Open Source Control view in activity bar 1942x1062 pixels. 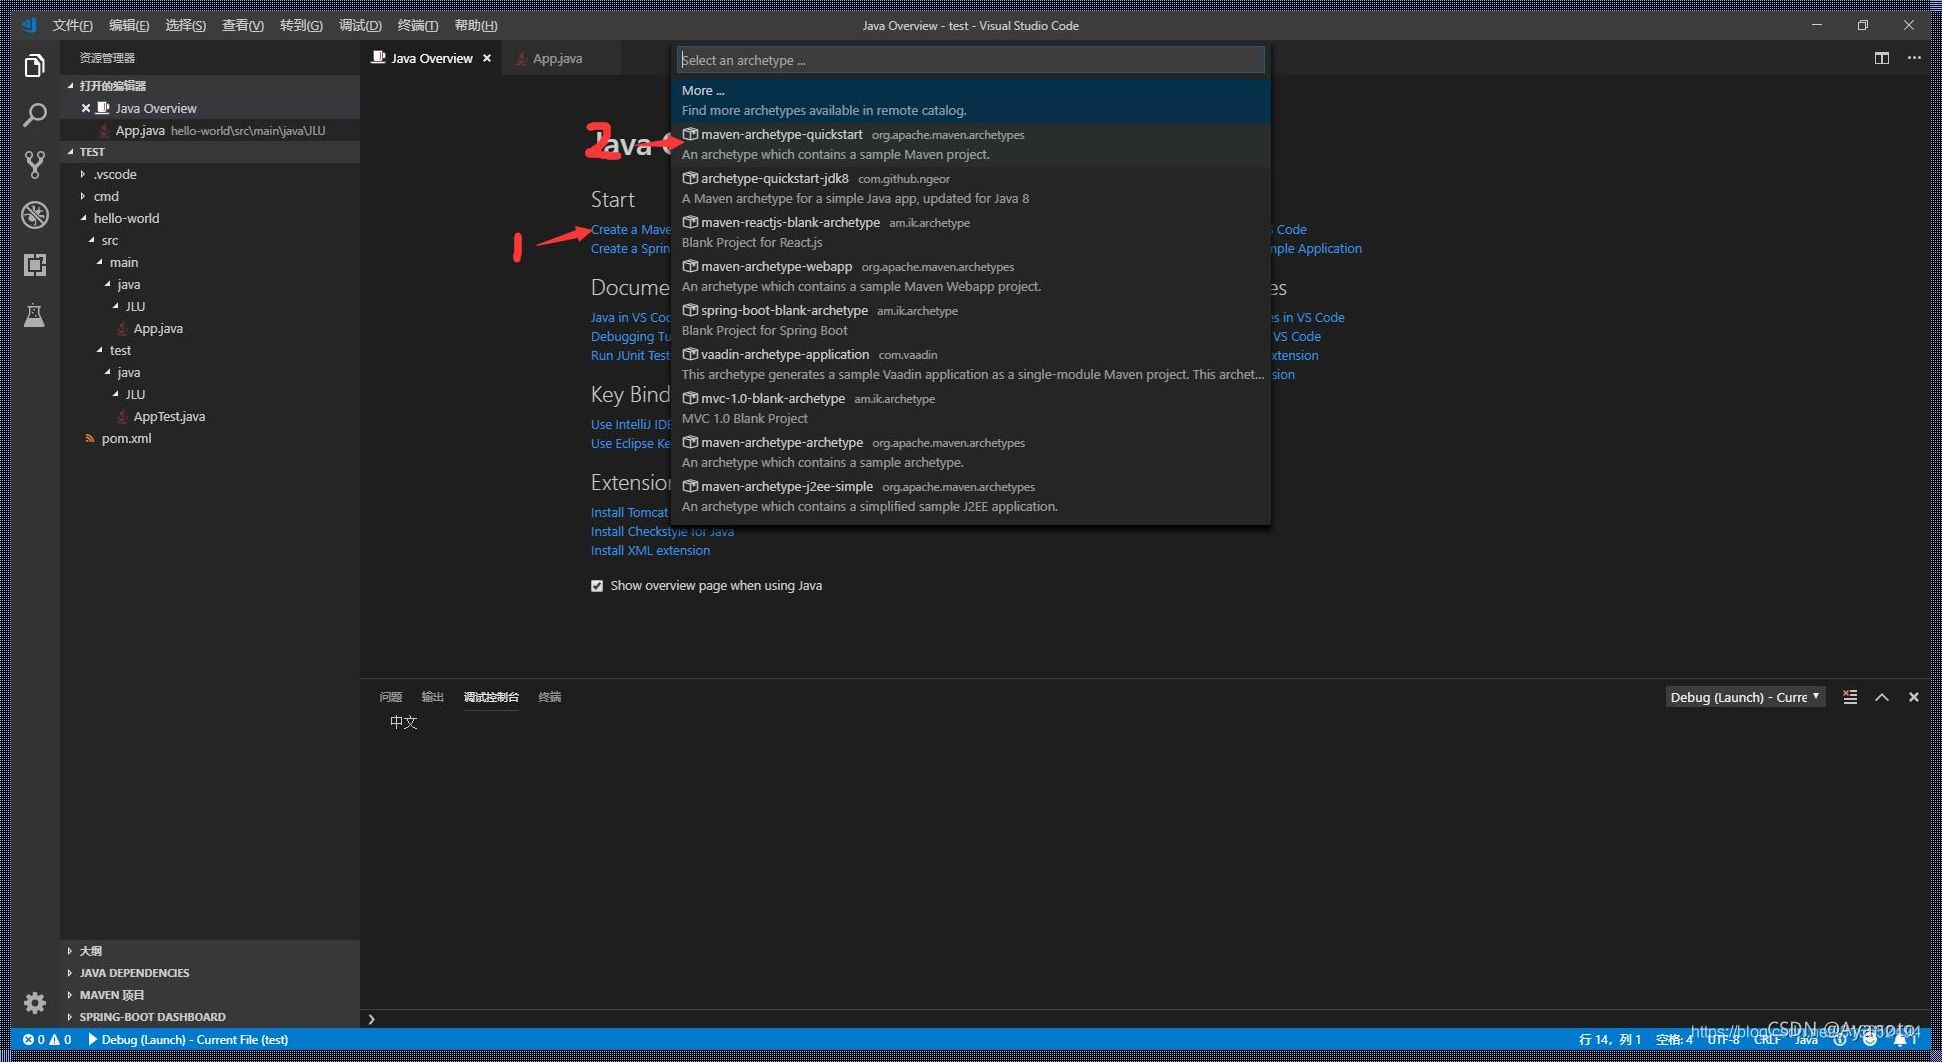tap(34, 165)
